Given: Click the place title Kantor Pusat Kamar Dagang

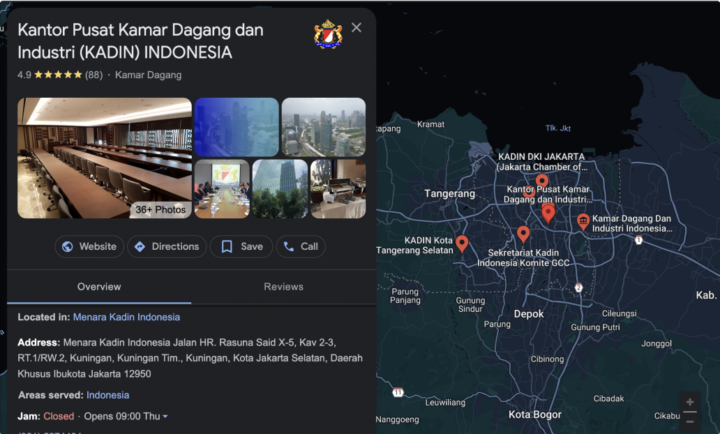Looking at the screenshot, I should tap(141, 41).
